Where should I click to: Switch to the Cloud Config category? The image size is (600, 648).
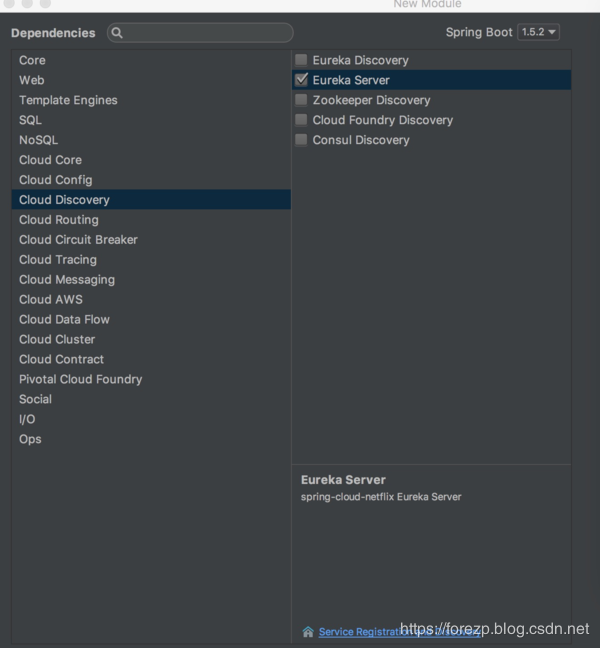tap(55, 180)
